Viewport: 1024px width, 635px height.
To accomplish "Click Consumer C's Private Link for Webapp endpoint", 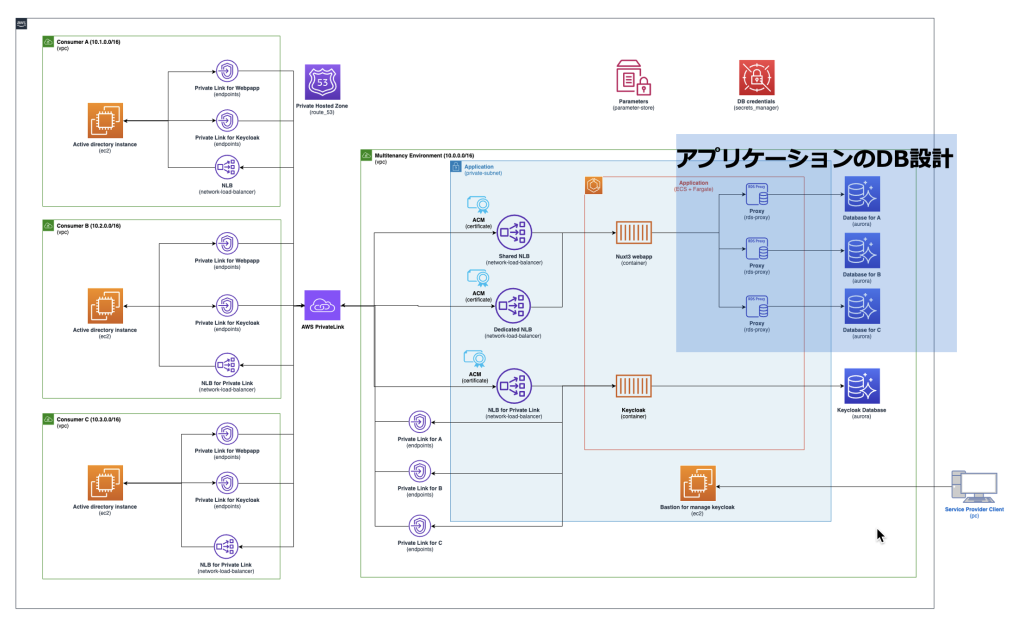I will [227, 434].
